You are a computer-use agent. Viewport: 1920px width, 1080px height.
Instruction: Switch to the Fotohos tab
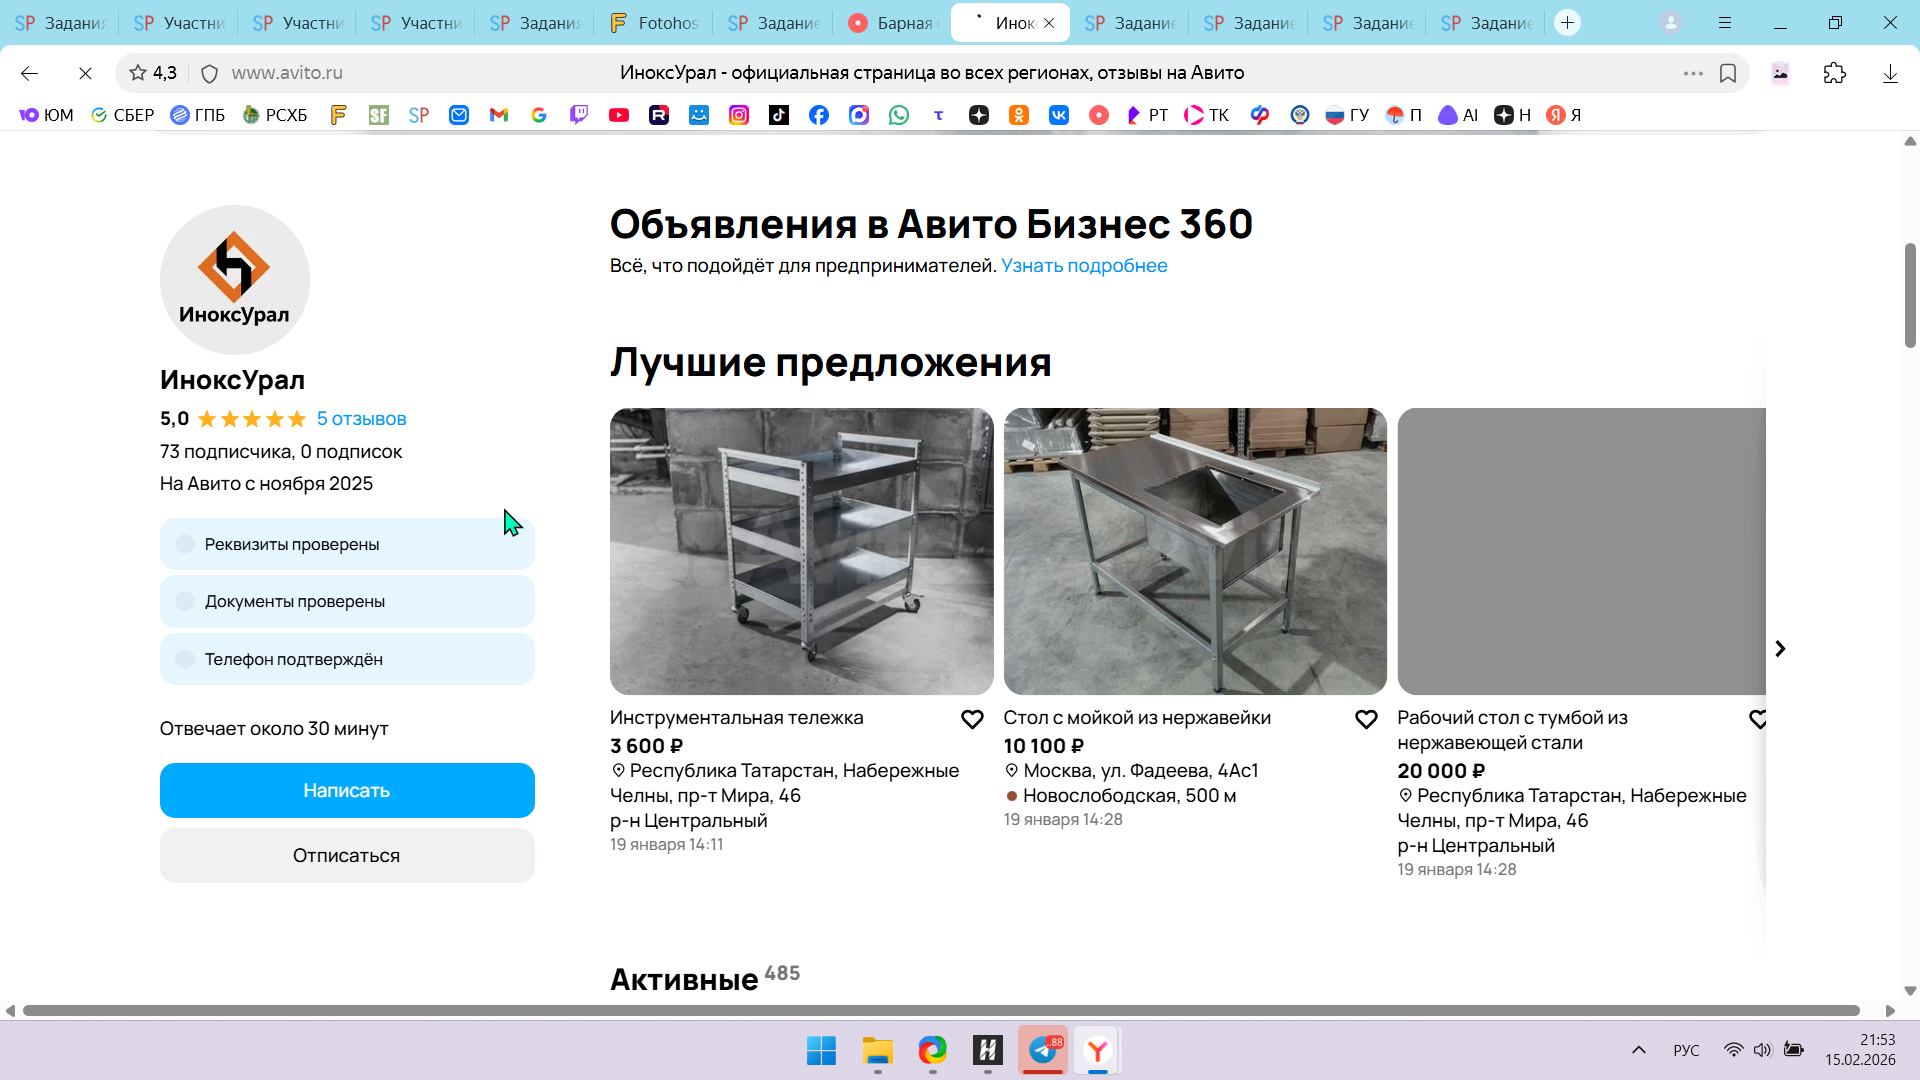coord(654,22)
